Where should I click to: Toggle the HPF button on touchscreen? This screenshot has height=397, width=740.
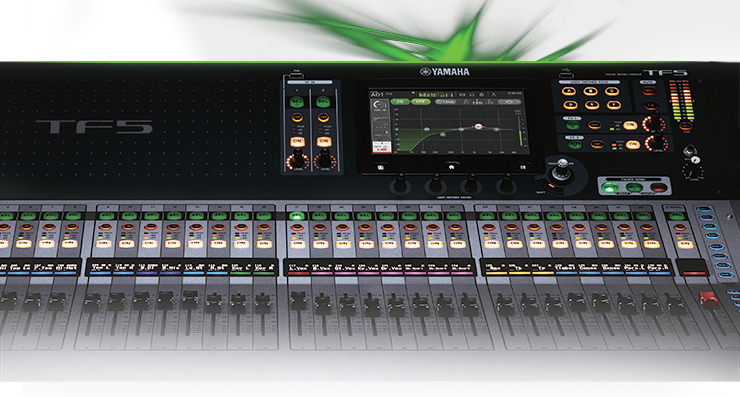coord(420,101)
